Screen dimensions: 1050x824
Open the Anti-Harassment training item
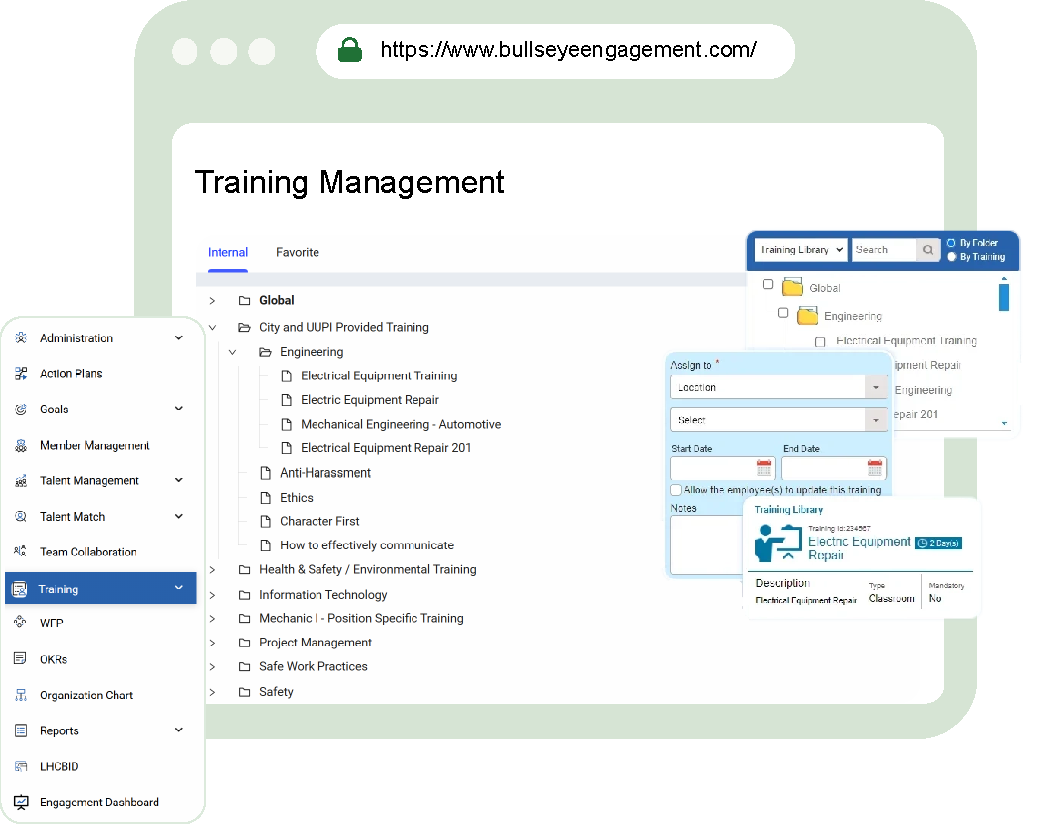click(x=325, y=473)
